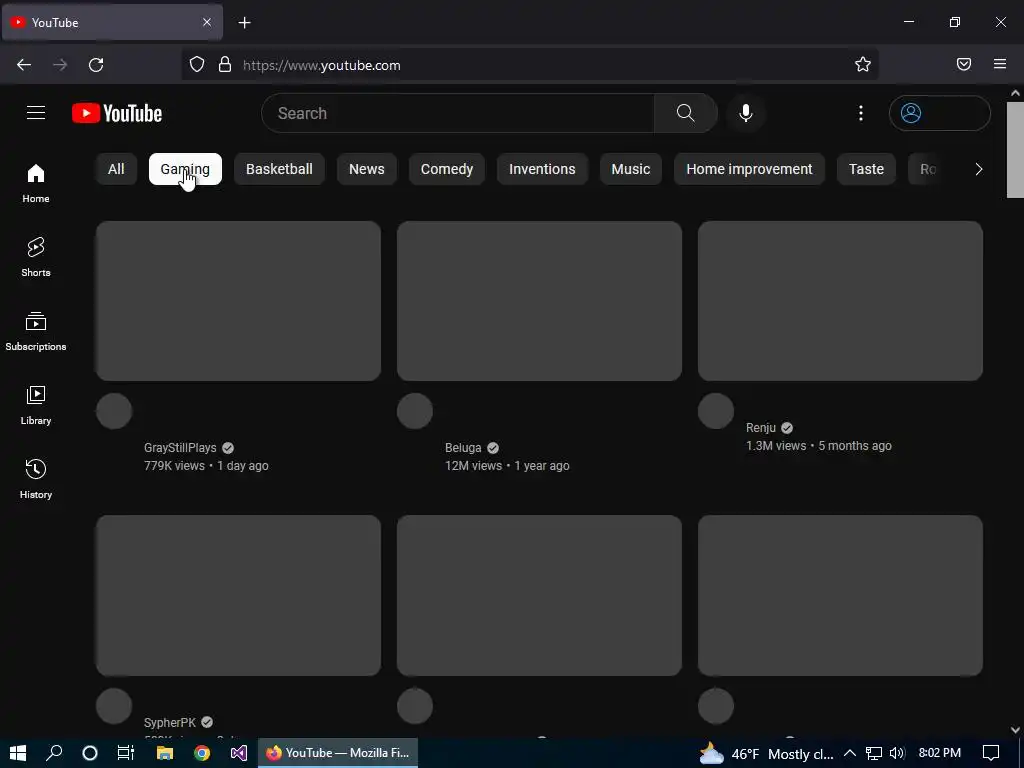Viewport: 1024px width, 768px height.
Task: Open YouTube settings three-dot menu
Action: (861, 113)
